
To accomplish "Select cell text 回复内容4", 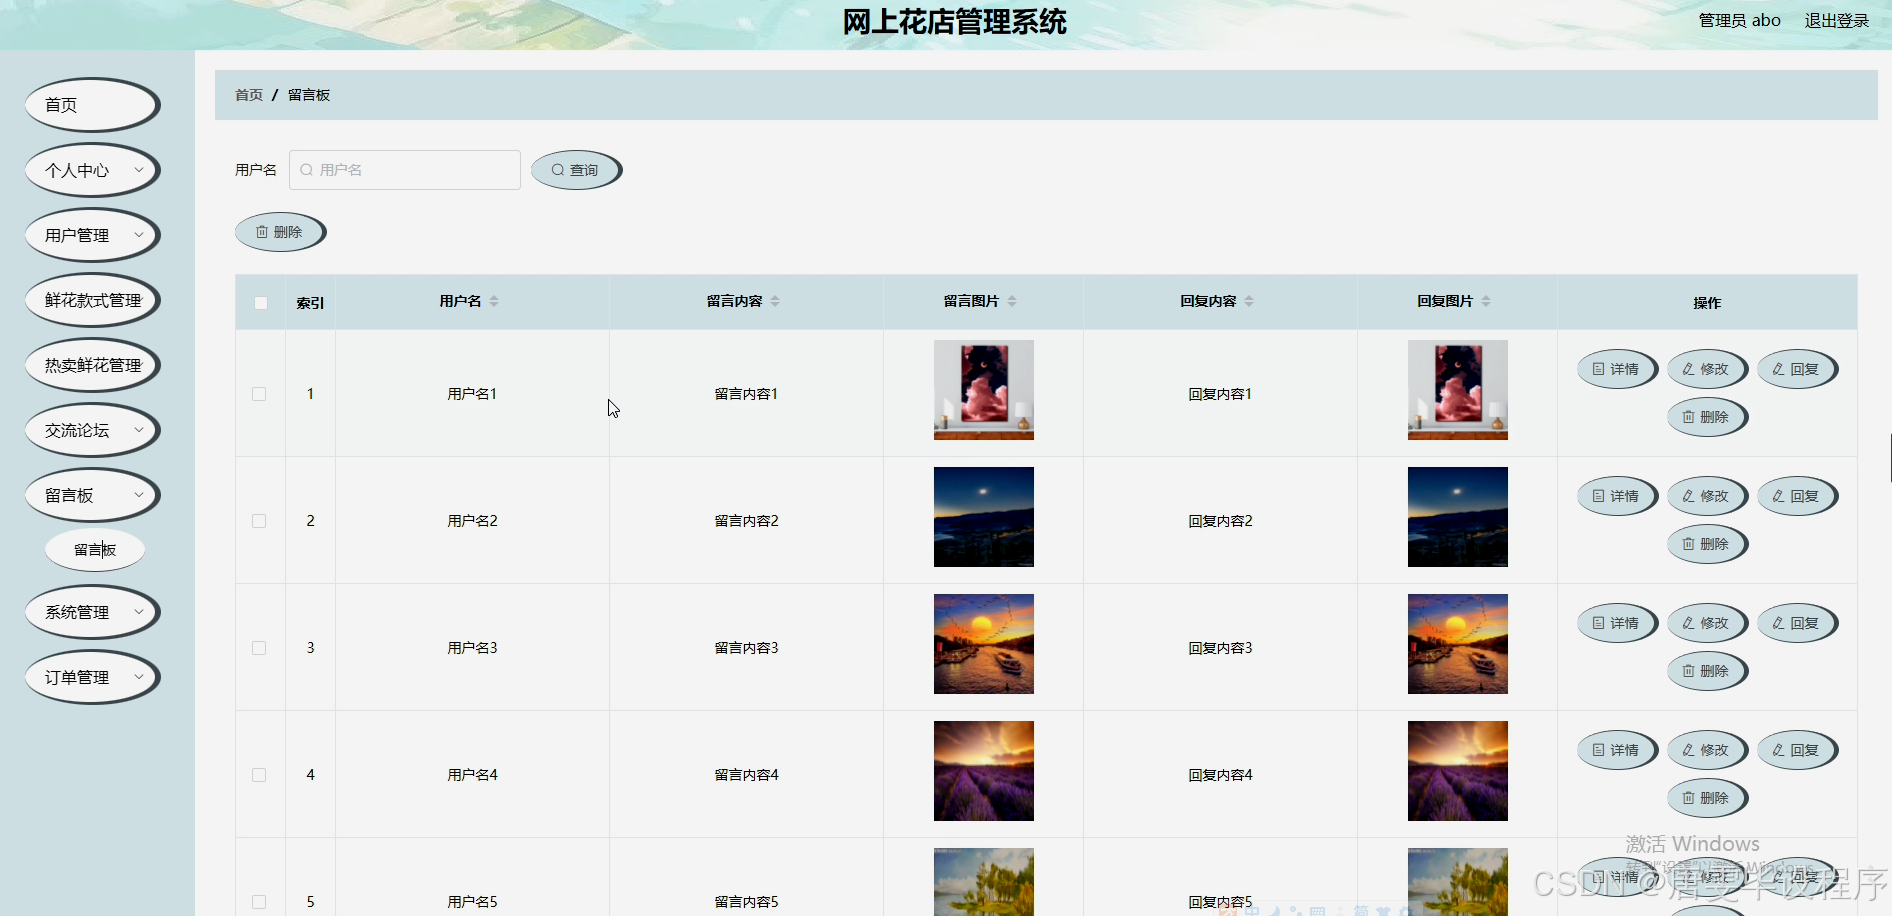I will point(1220,775).
